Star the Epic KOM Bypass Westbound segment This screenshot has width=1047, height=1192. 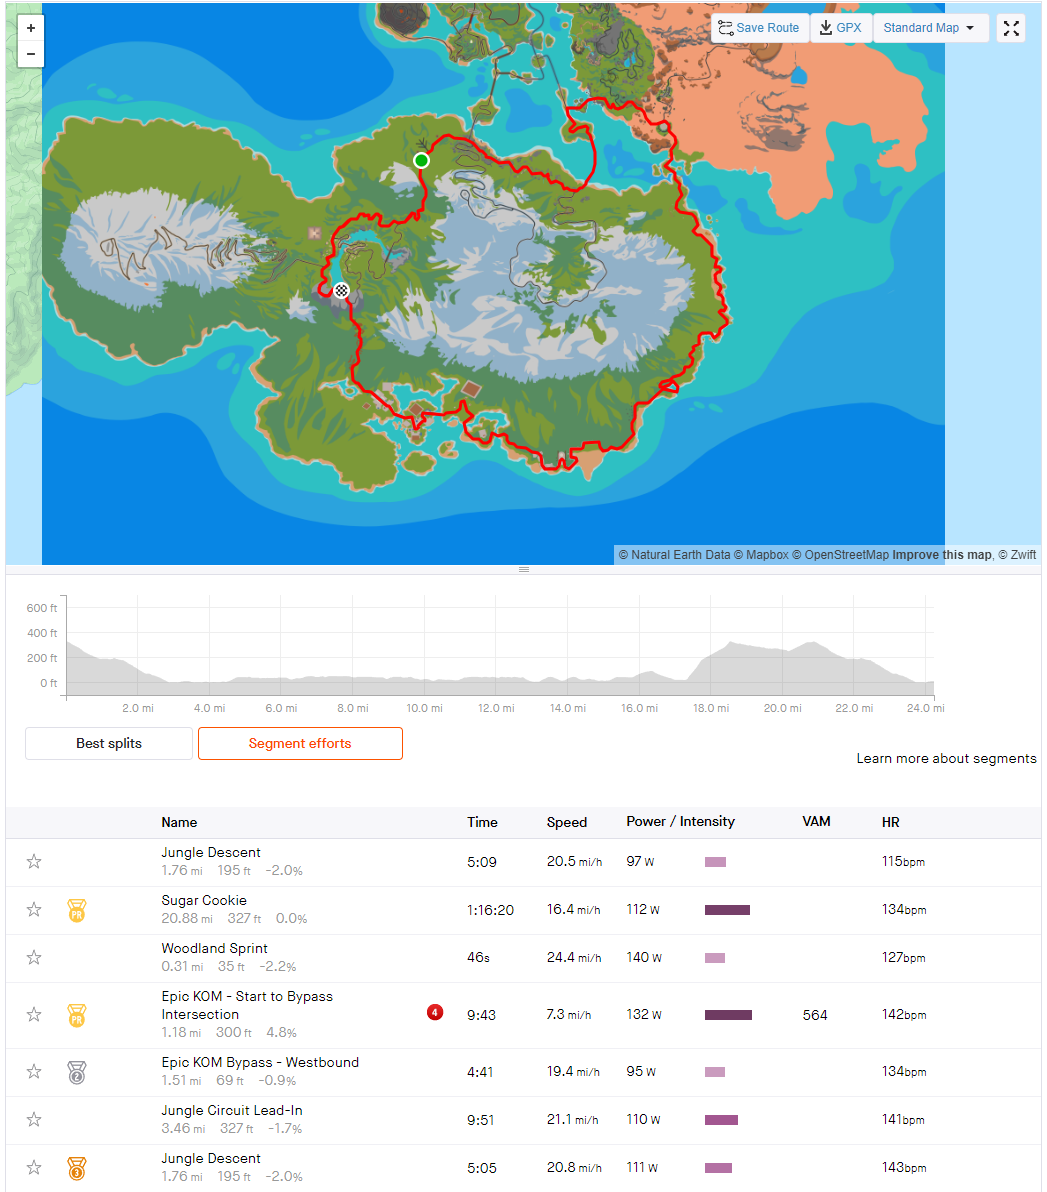tap(34, 1071)
